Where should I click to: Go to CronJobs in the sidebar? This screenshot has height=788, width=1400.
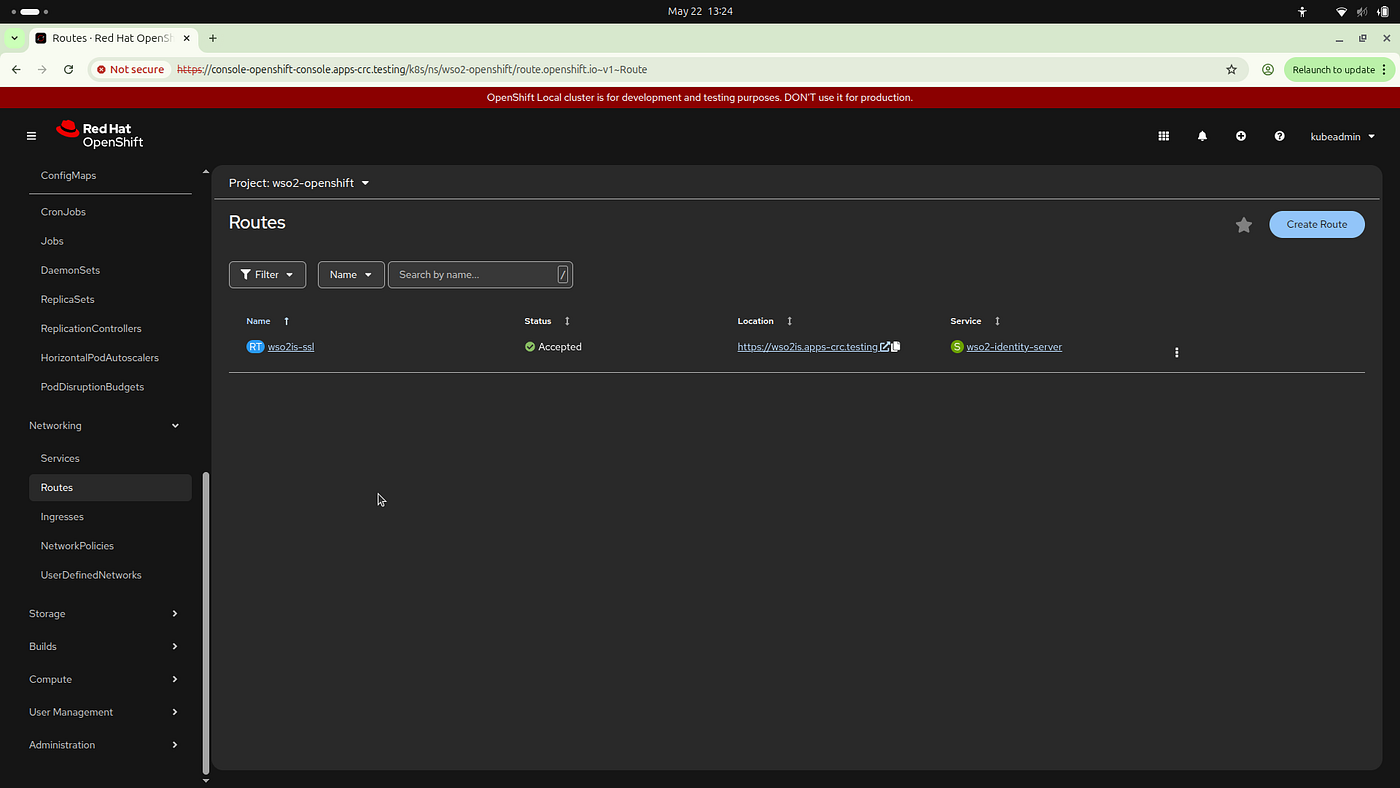(63, 212)
